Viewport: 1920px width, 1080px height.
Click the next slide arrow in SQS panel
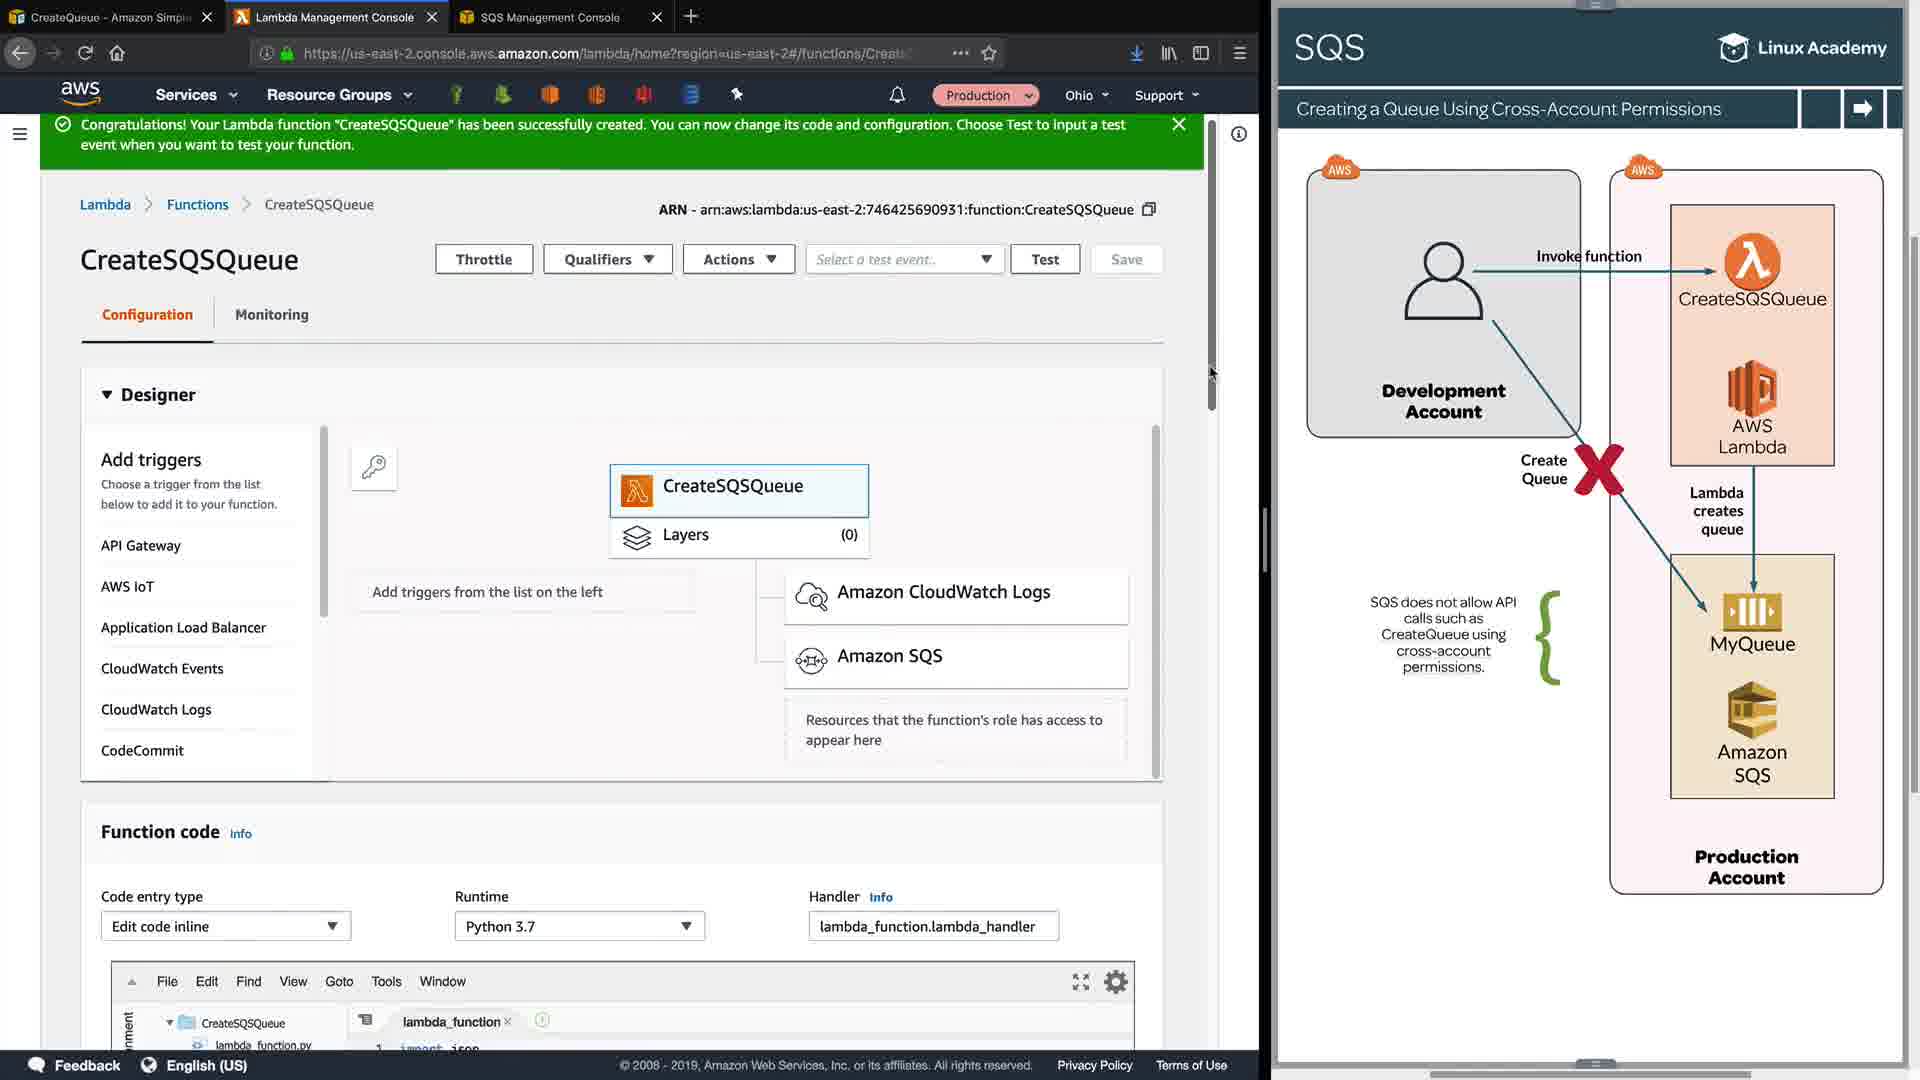(x=1862, y=109)
